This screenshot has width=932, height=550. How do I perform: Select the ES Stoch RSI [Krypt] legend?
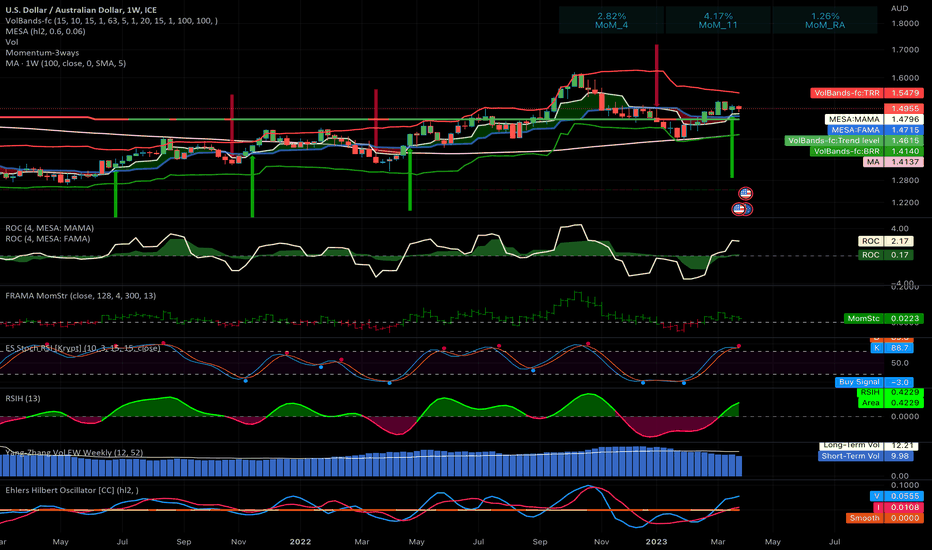[83, 348]
